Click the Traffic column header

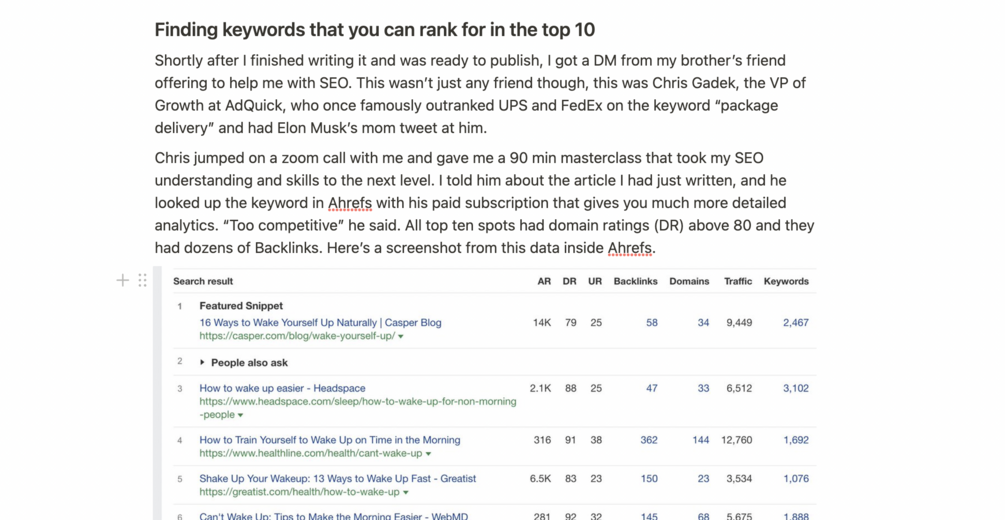click(x=738, y=281)
